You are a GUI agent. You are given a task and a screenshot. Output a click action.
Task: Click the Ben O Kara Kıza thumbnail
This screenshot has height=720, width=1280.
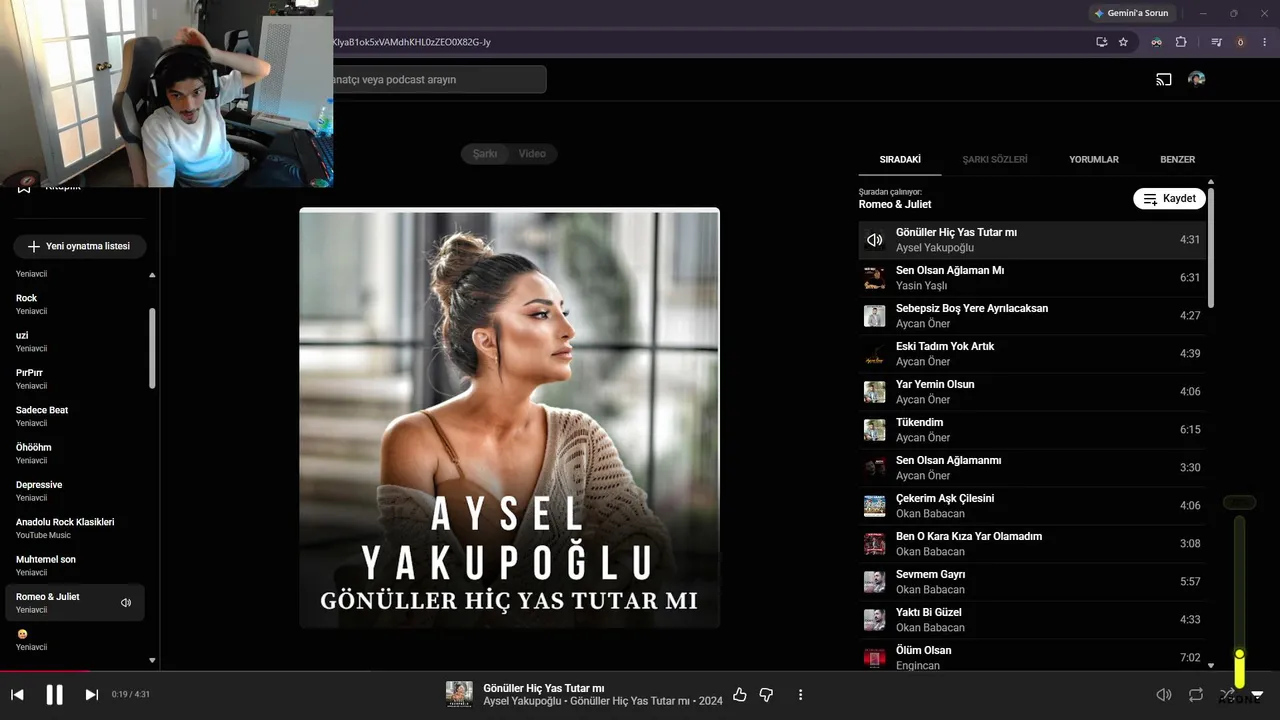875,544
